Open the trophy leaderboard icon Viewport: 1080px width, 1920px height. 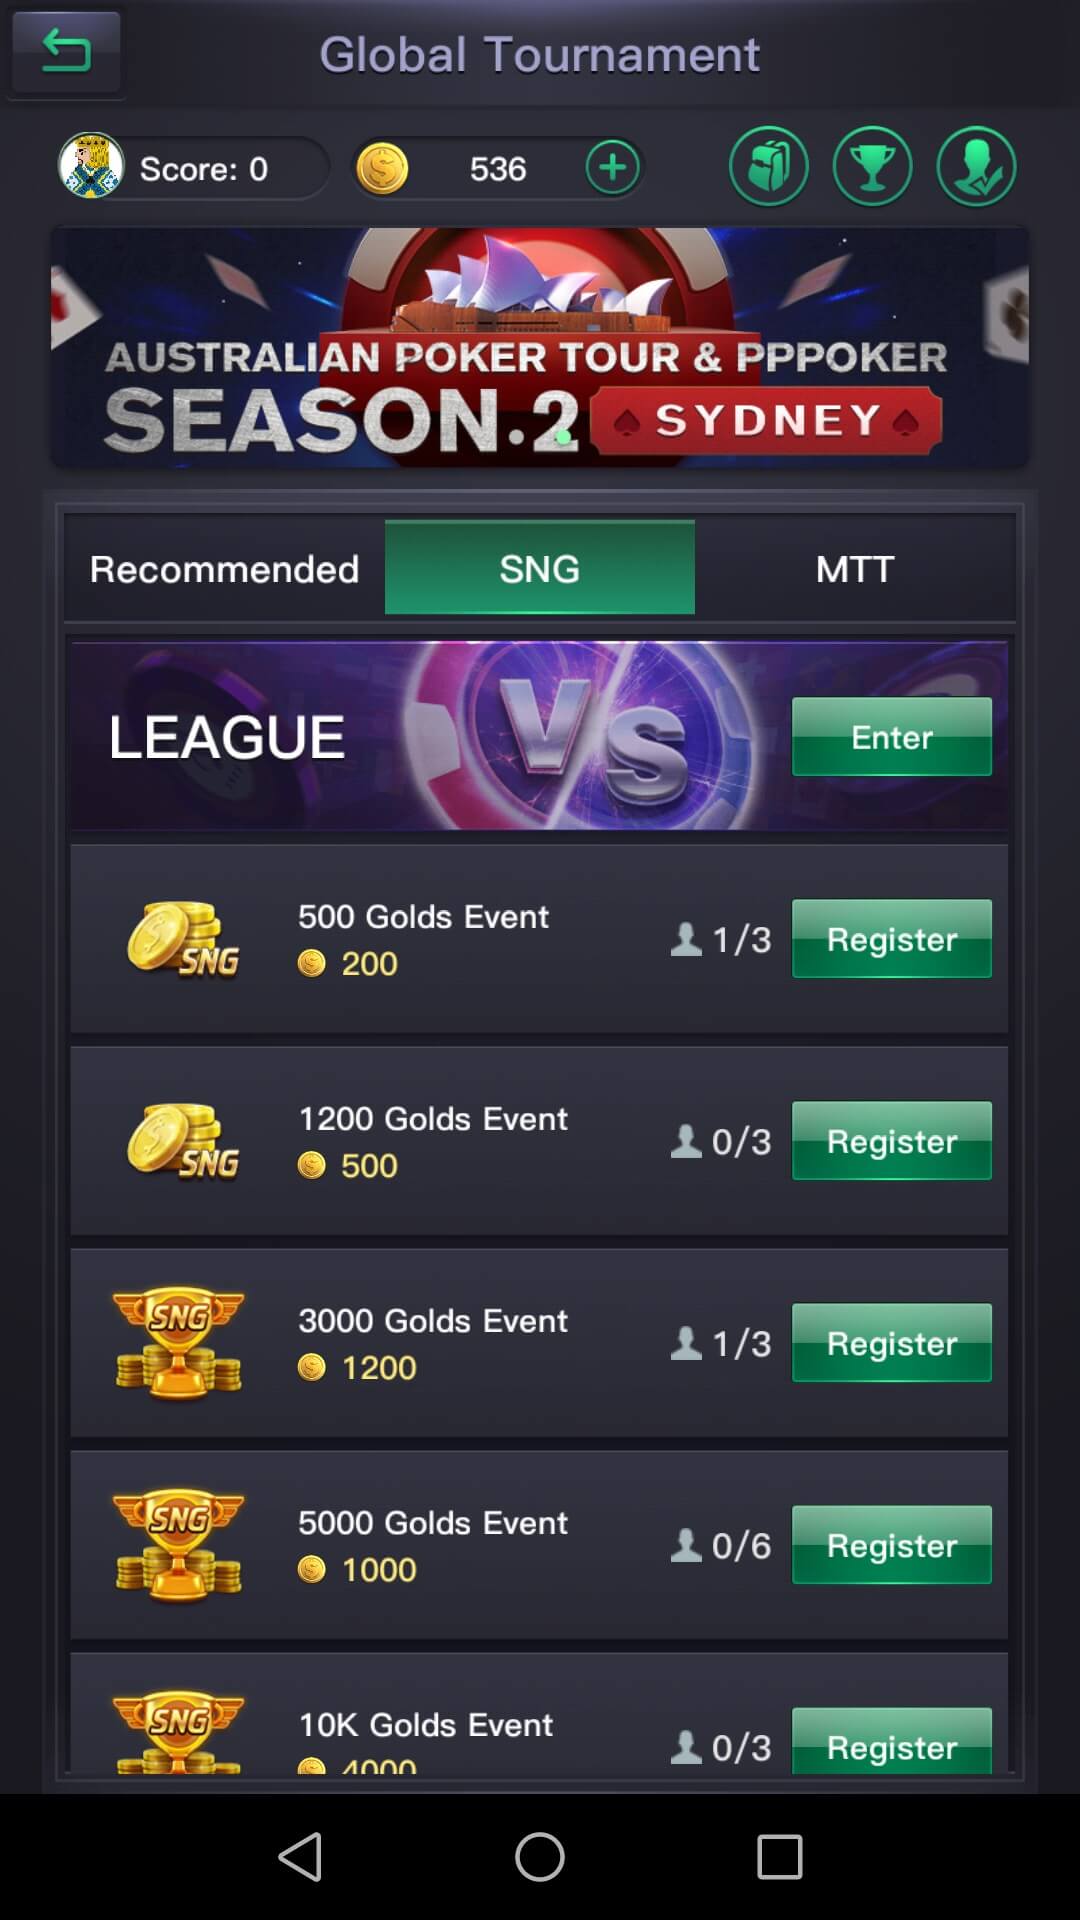tap(873, 167)
